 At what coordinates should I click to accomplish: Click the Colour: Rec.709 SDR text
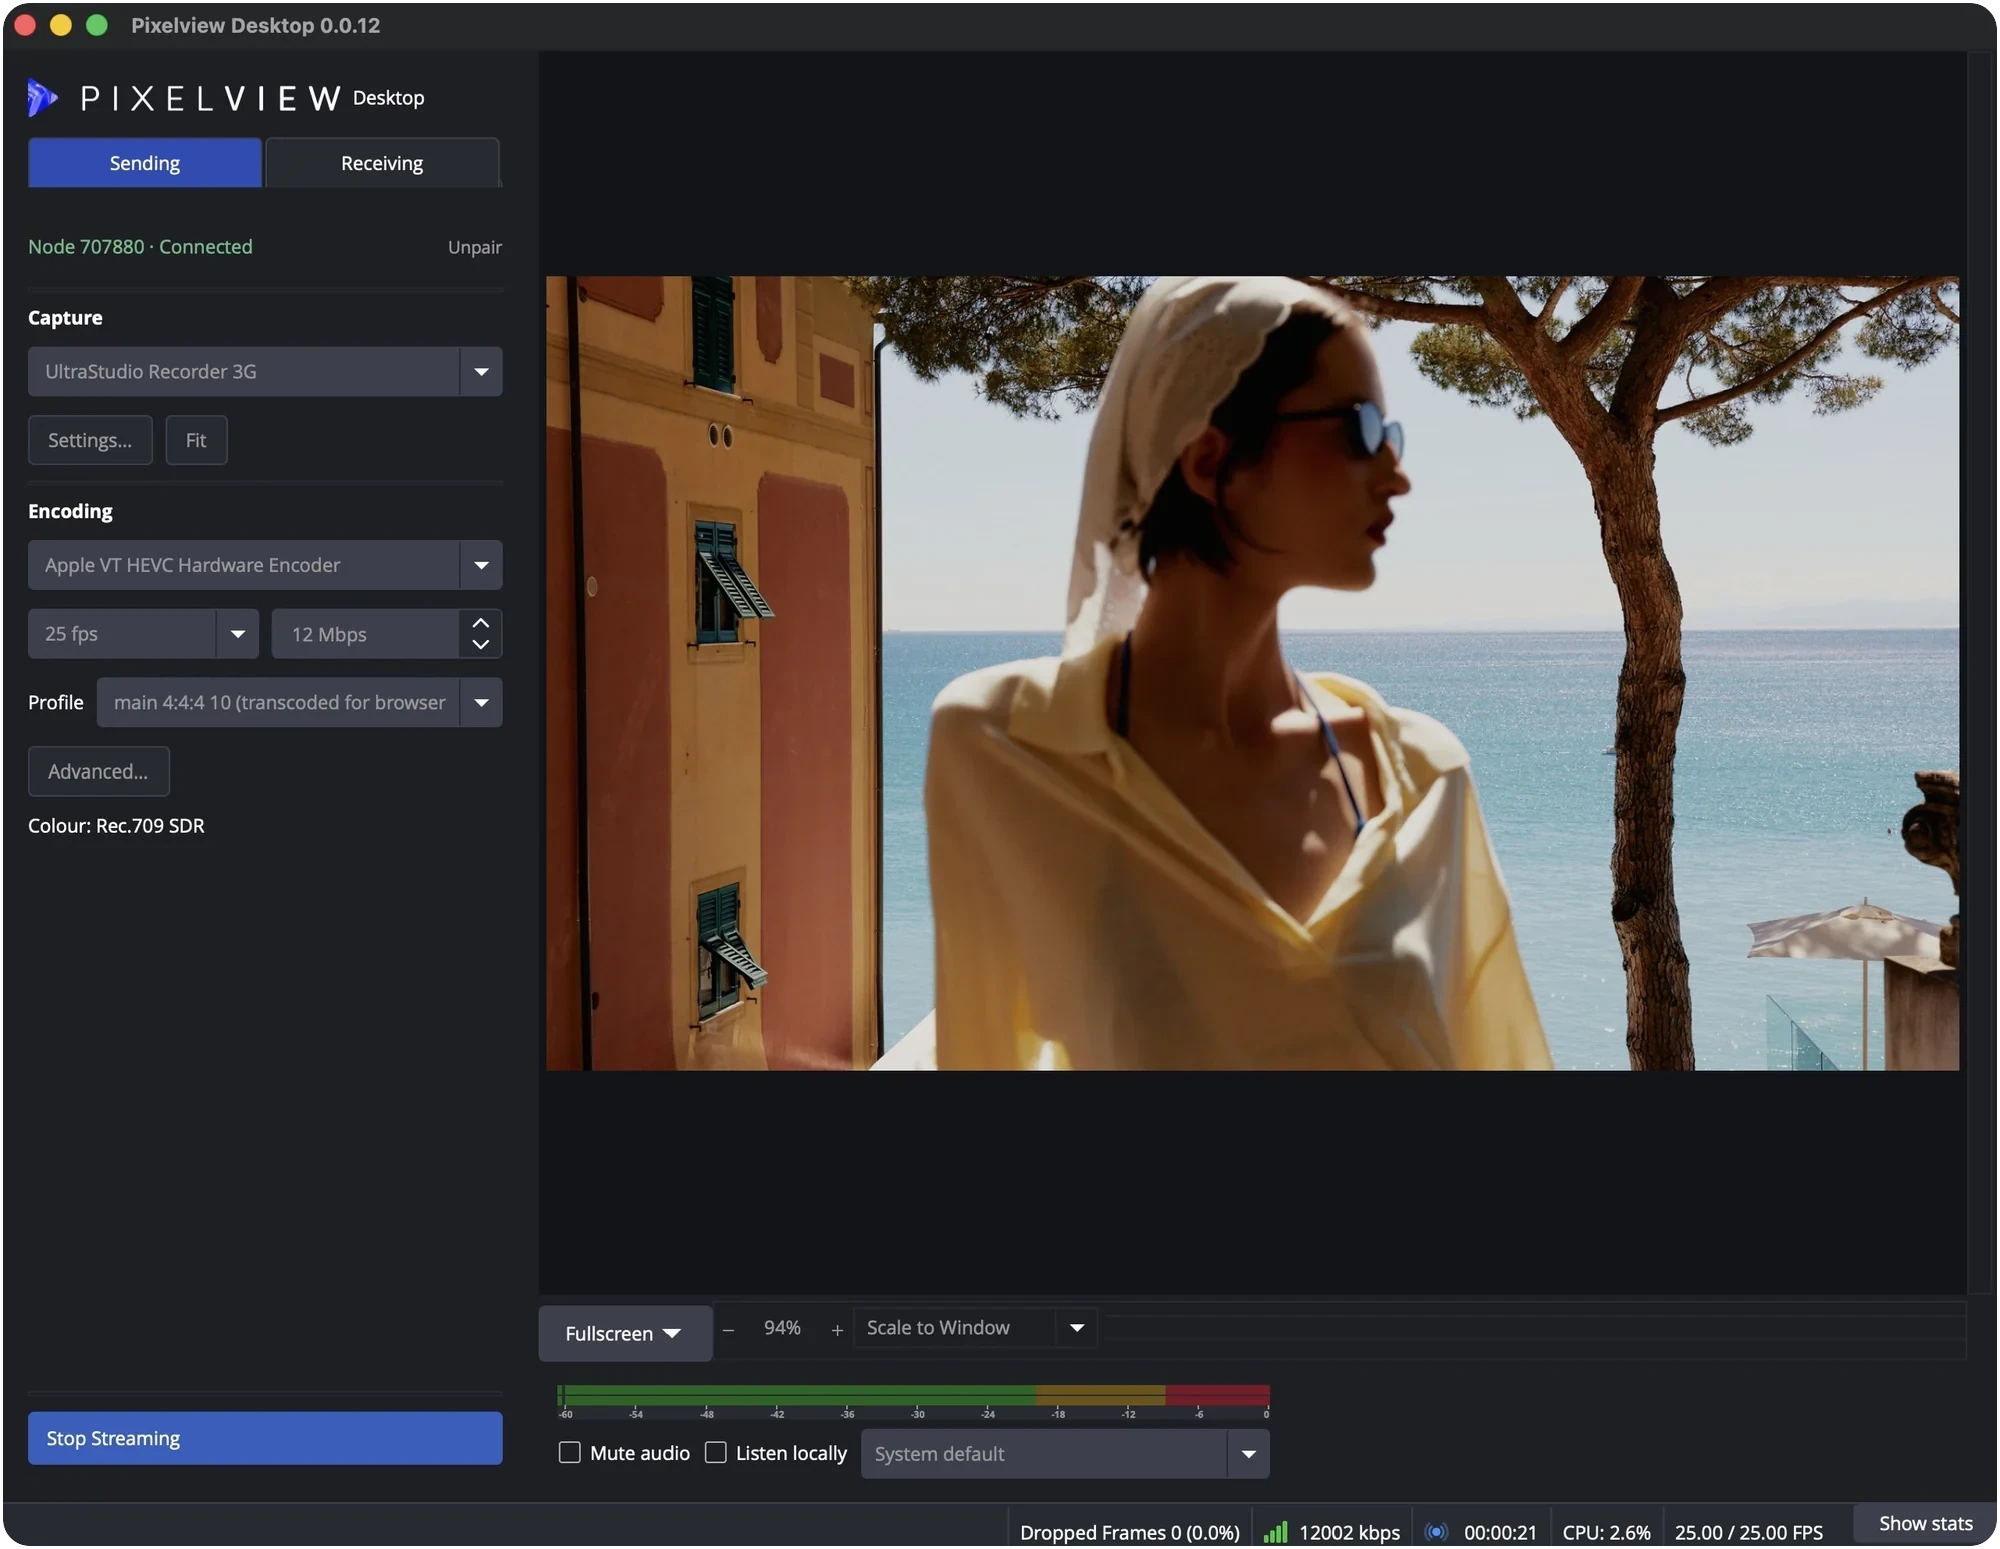116,826
